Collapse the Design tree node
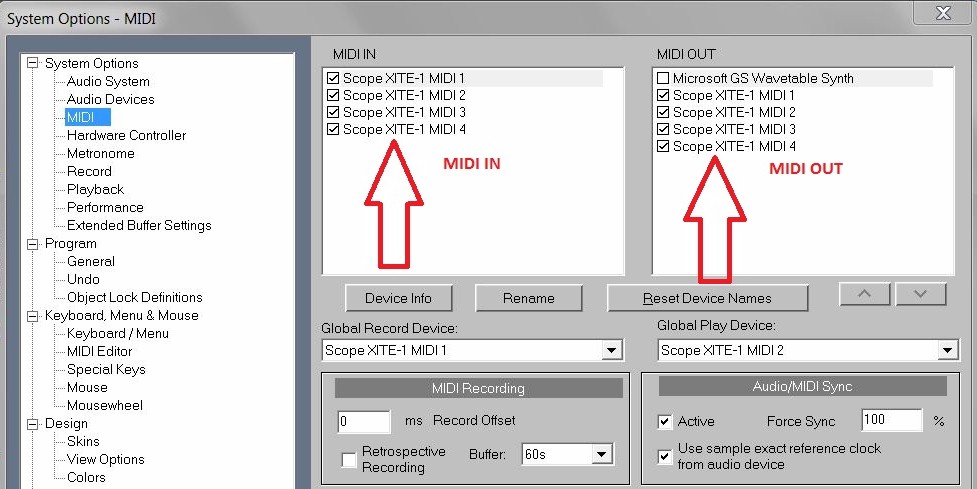Image resolution: width=977 pixels, height=489 pixels. (32, 424)
